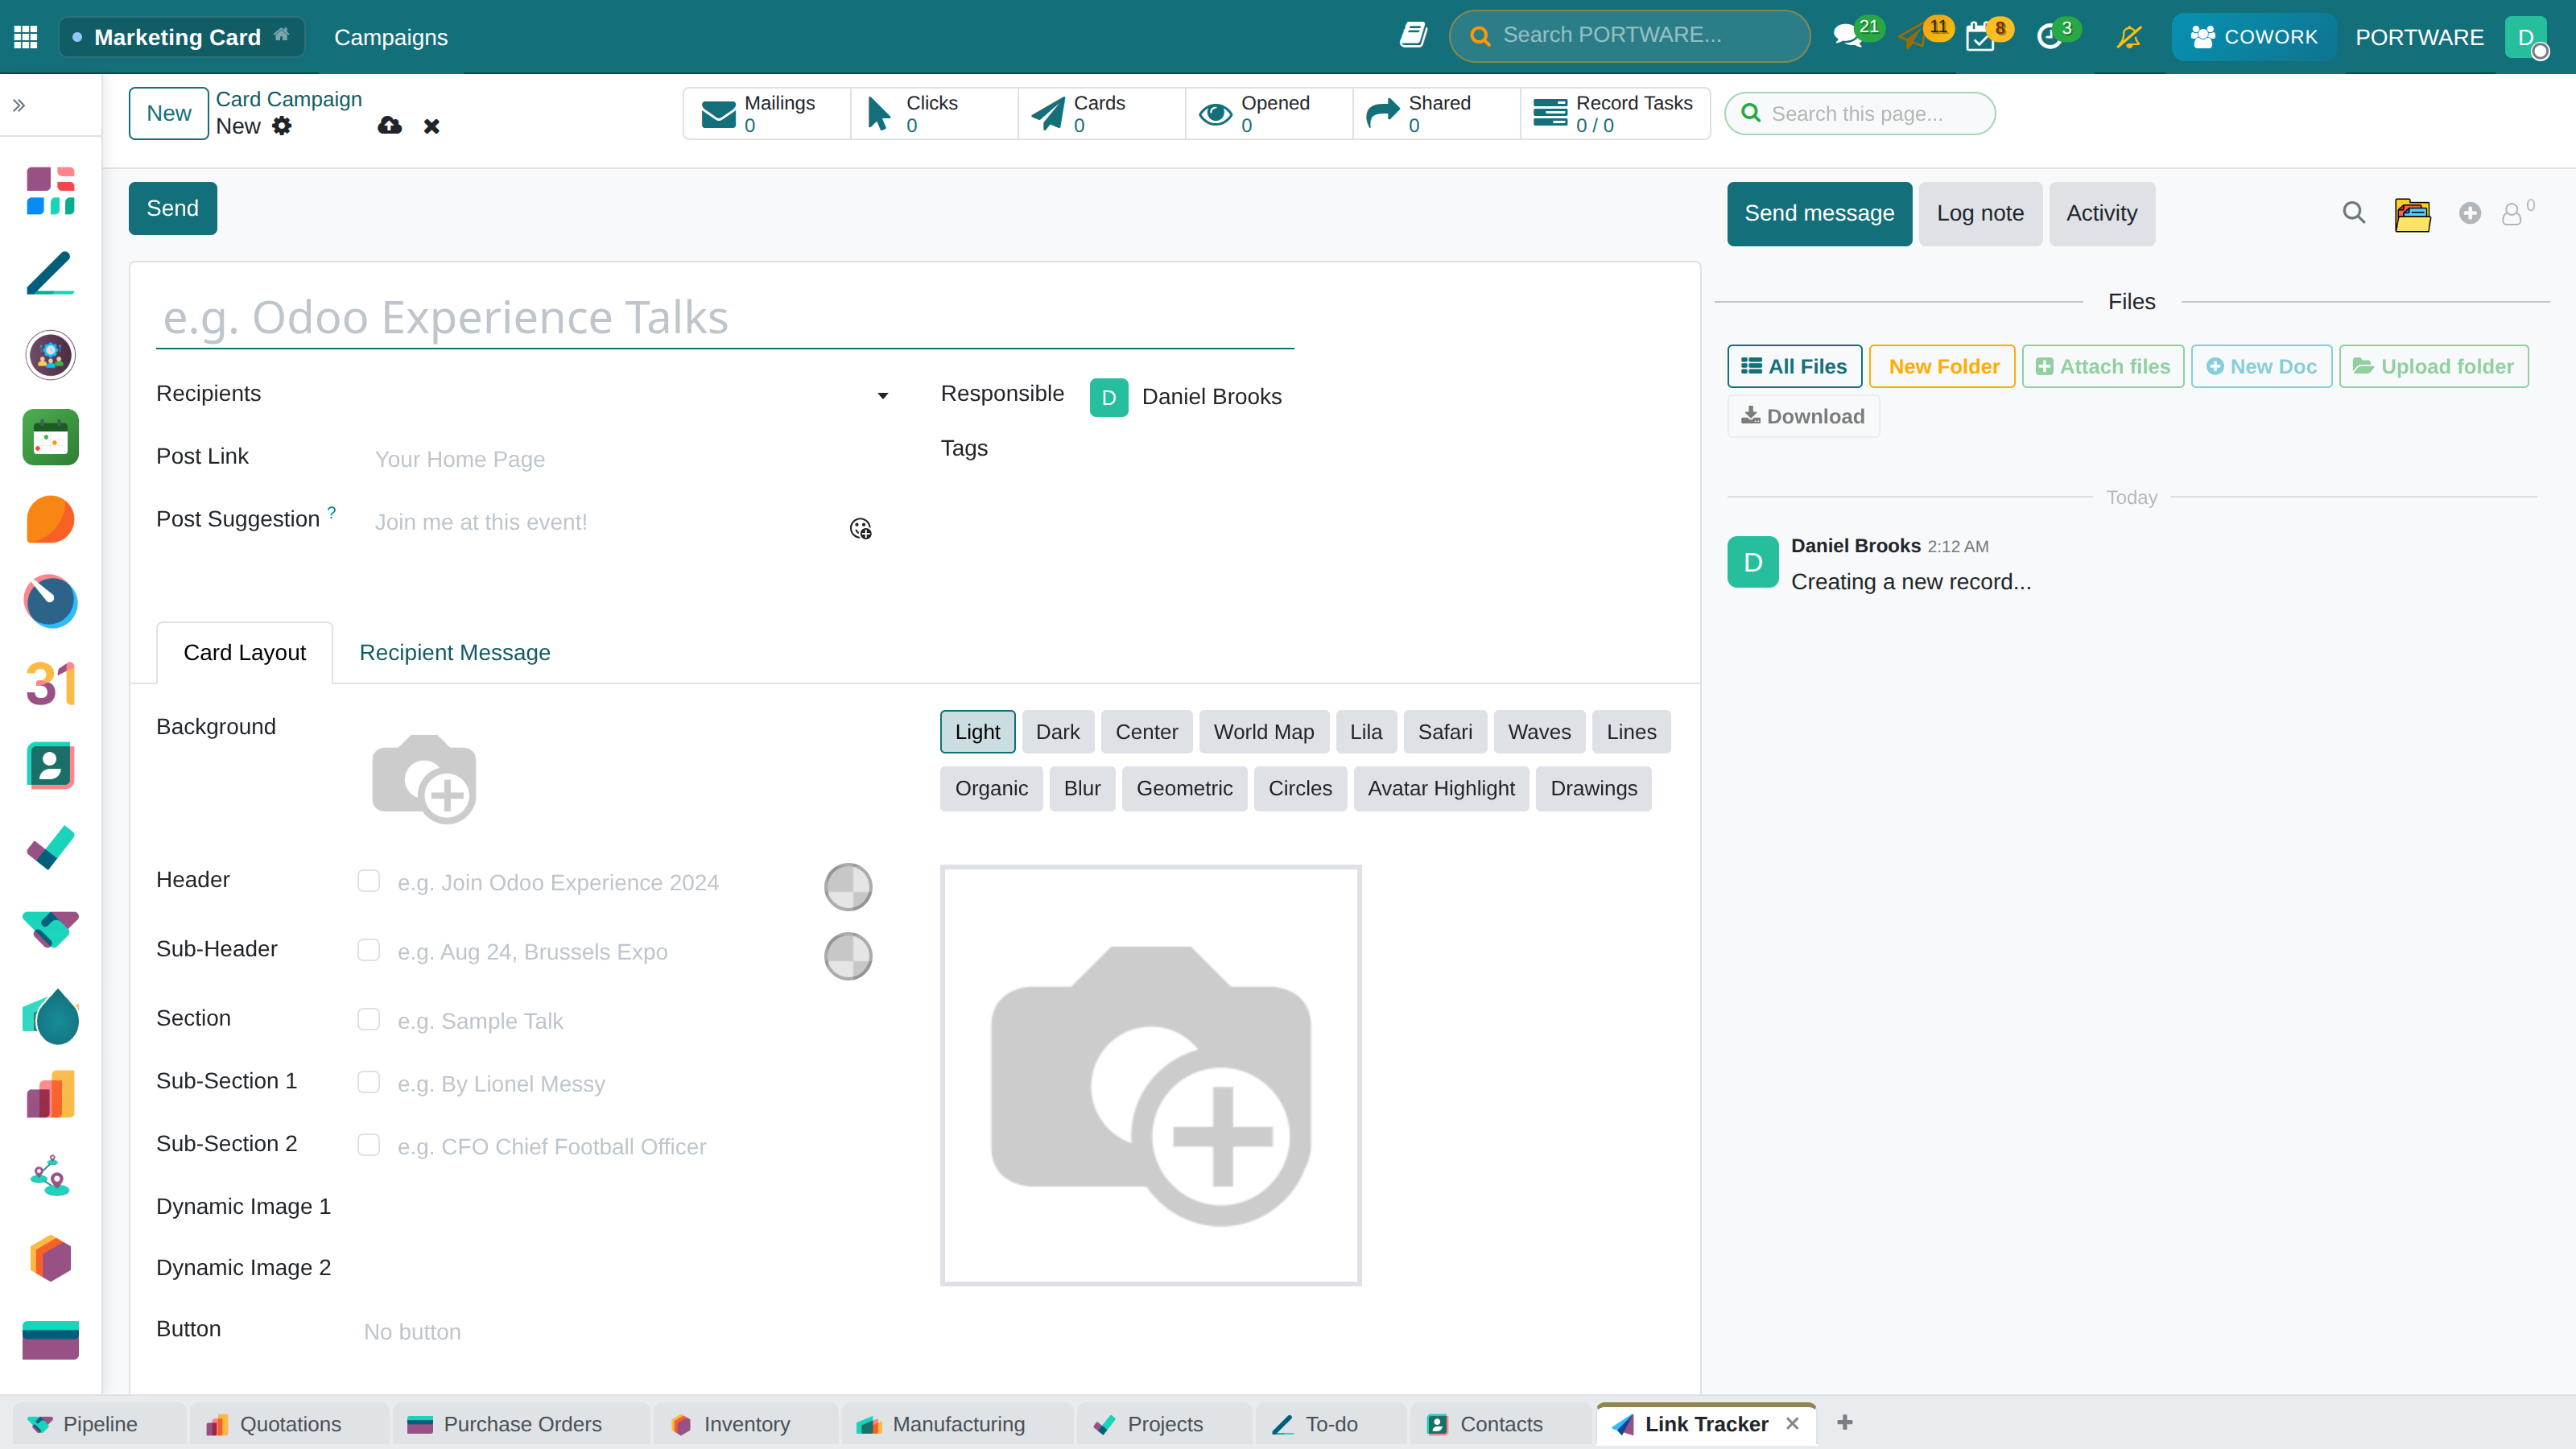Tick the Sub-Section 1 checkbox
Image resolution: width=2576 pixels, height=1449 pixels.
click(369, 1082)
